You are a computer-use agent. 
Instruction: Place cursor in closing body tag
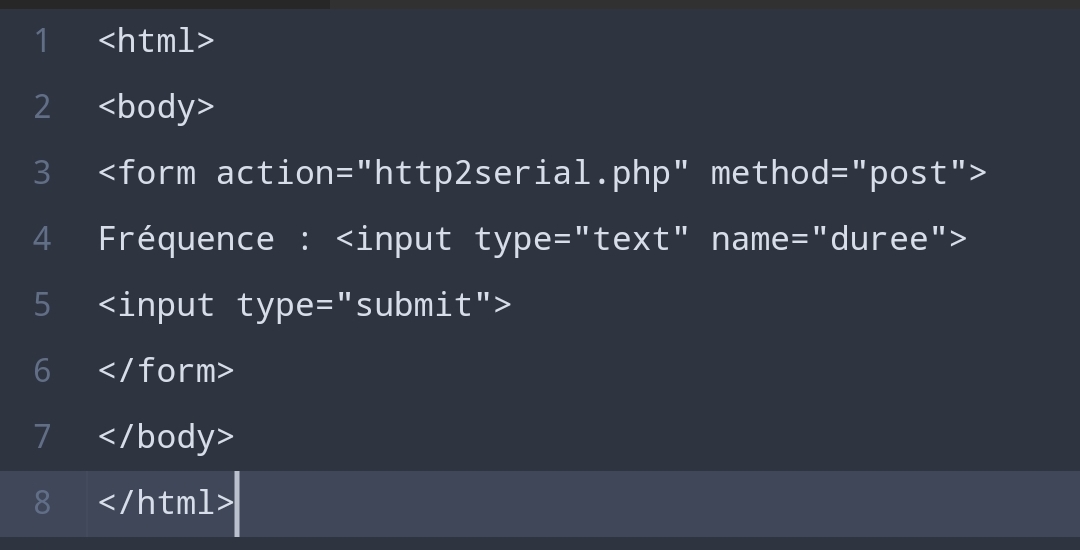coord(166,438)
